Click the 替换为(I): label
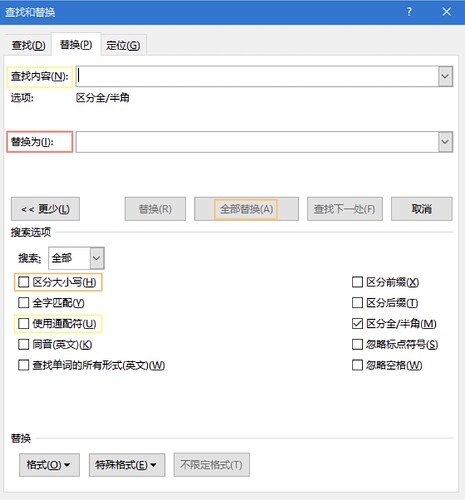The image size is (465, 500). [x=32, y=142]
